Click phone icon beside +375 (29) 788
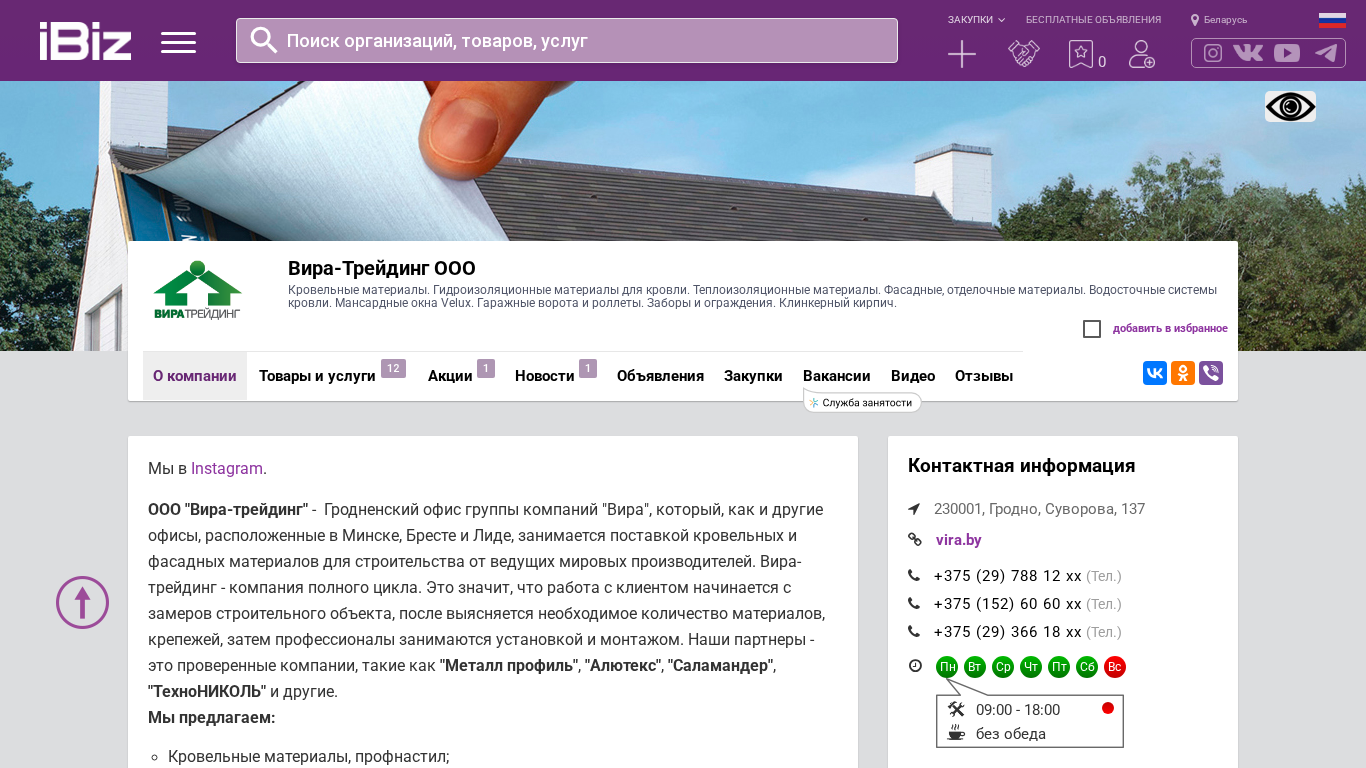This screenshot has height=768, width=1366. coord(914,576)
